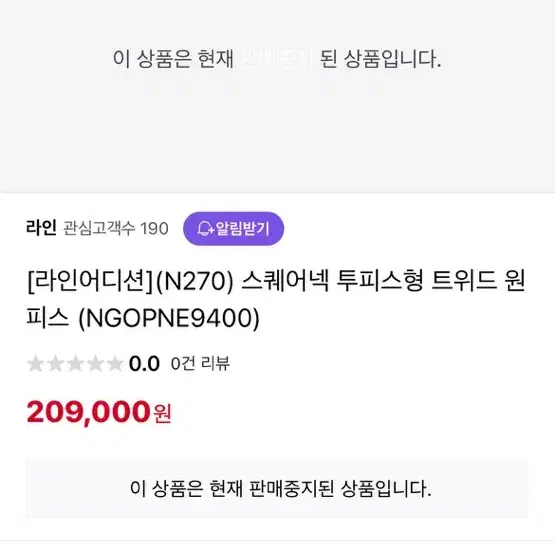Select the fourth gray rating star
Image resolution: width=555 pixels, height=555 pixels.
(95, 364)
